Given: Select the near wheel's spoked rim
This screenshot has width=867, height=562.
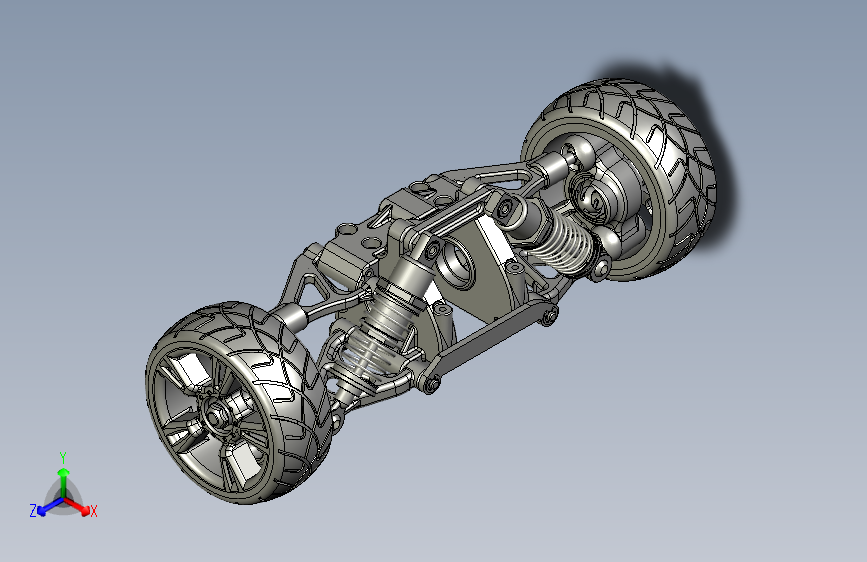Looking at the screenshot, I should point(217,419).
